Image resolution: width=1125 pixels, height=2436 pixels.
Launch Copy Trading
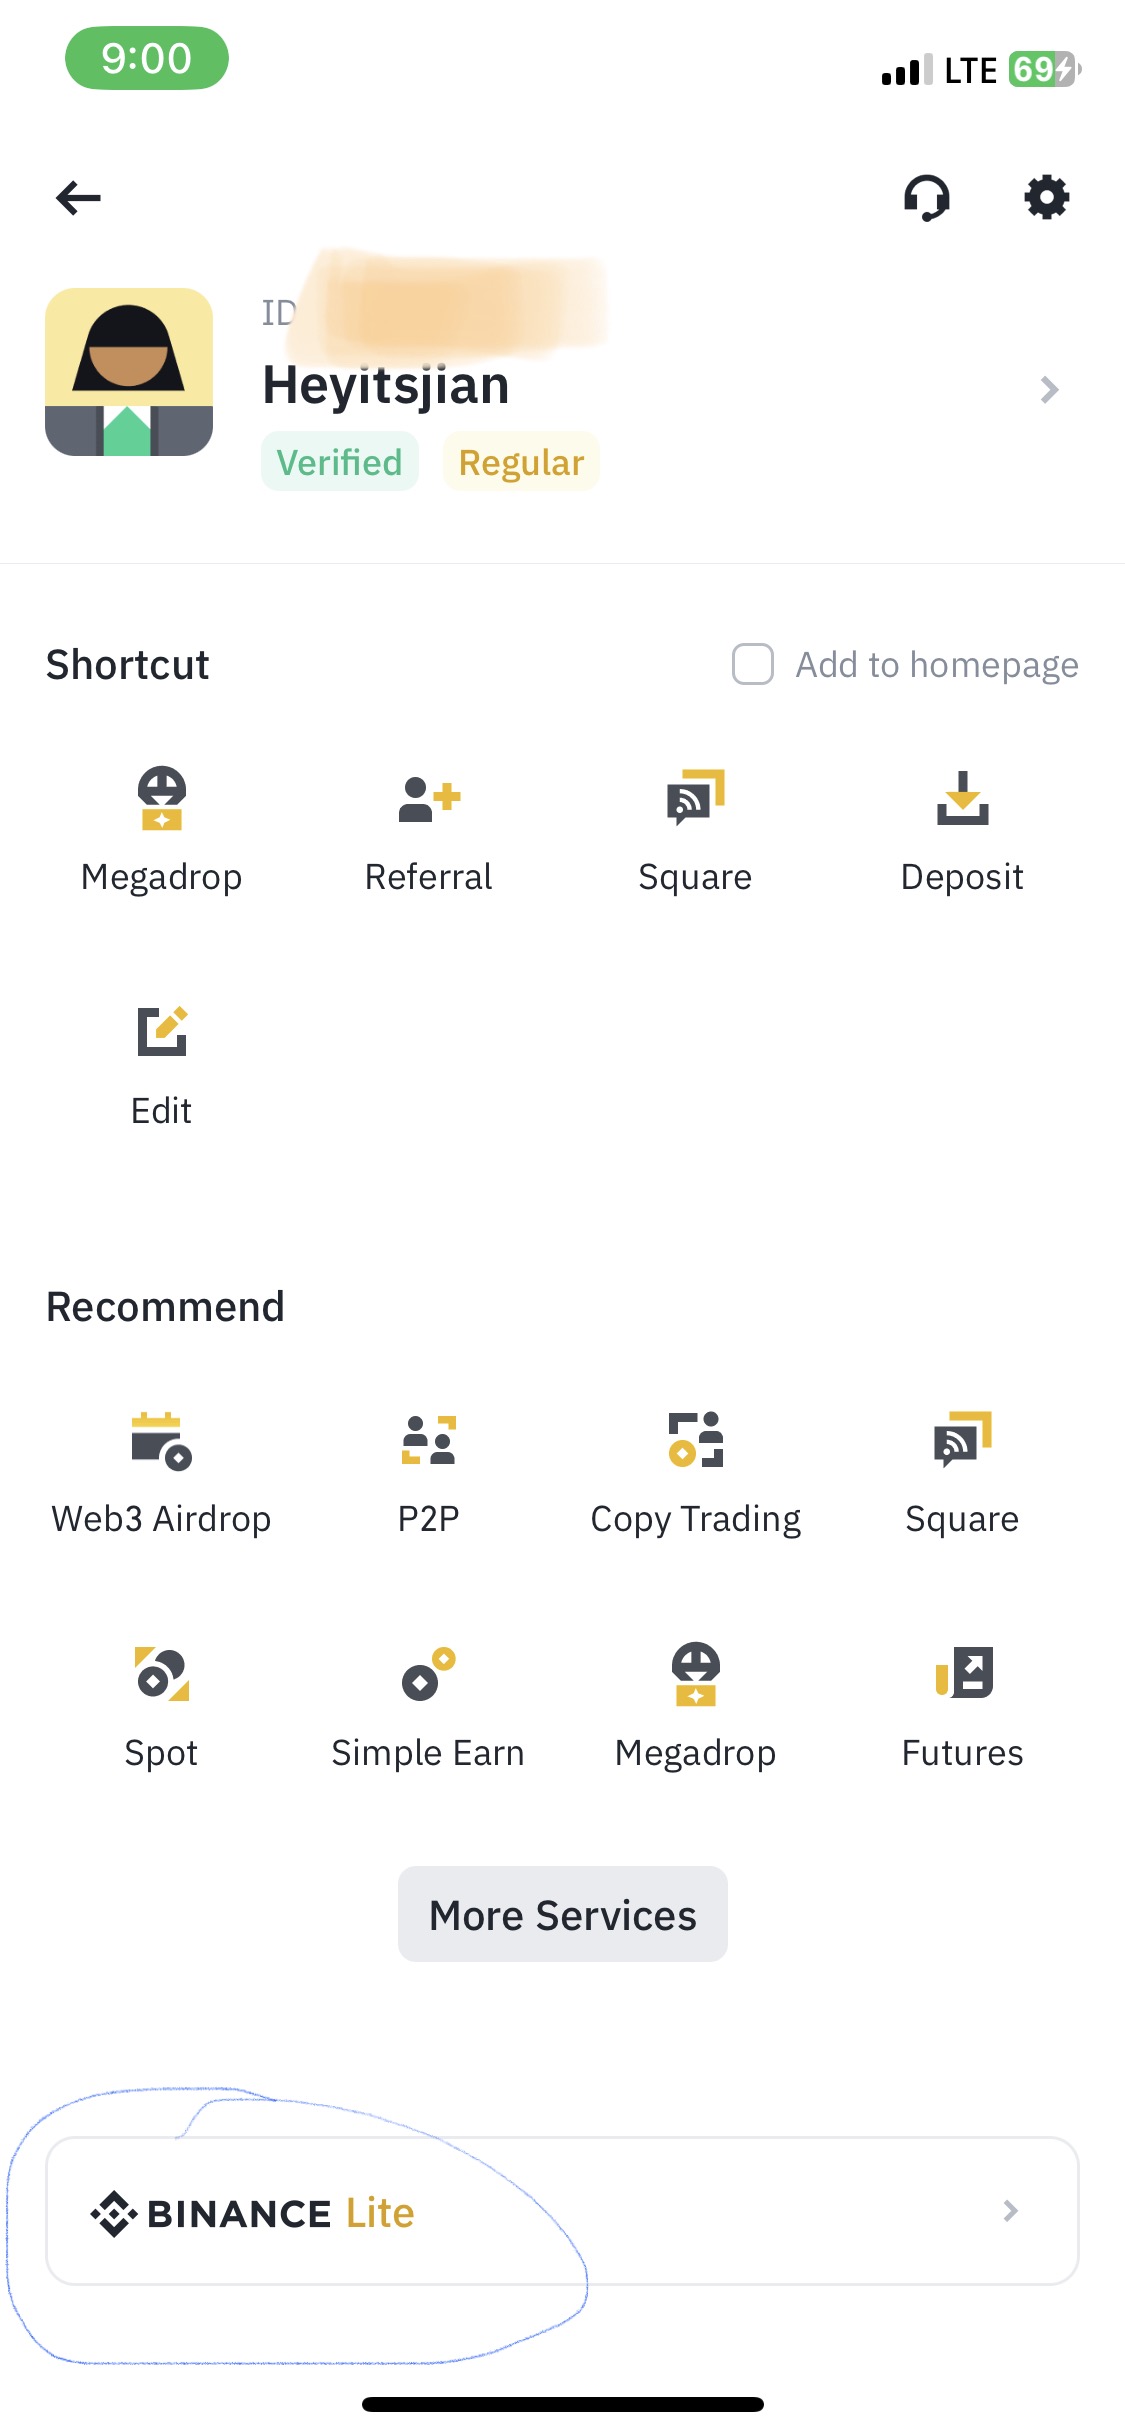point(696,1440)
